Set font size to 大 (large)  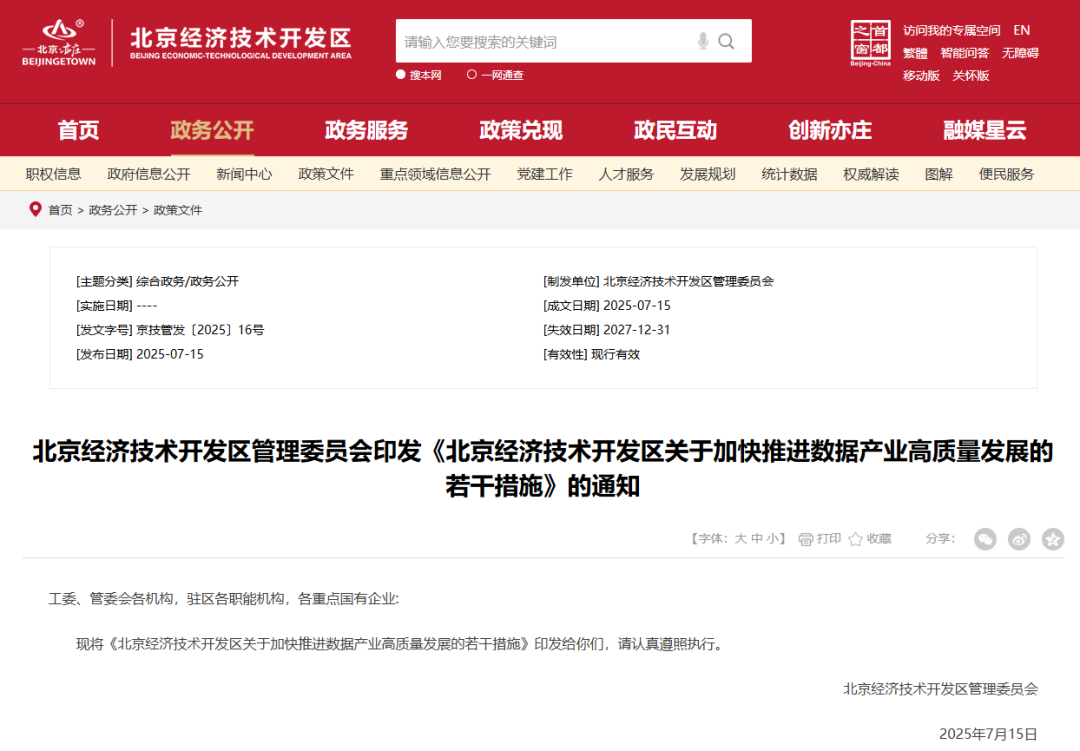coord(741,539)
